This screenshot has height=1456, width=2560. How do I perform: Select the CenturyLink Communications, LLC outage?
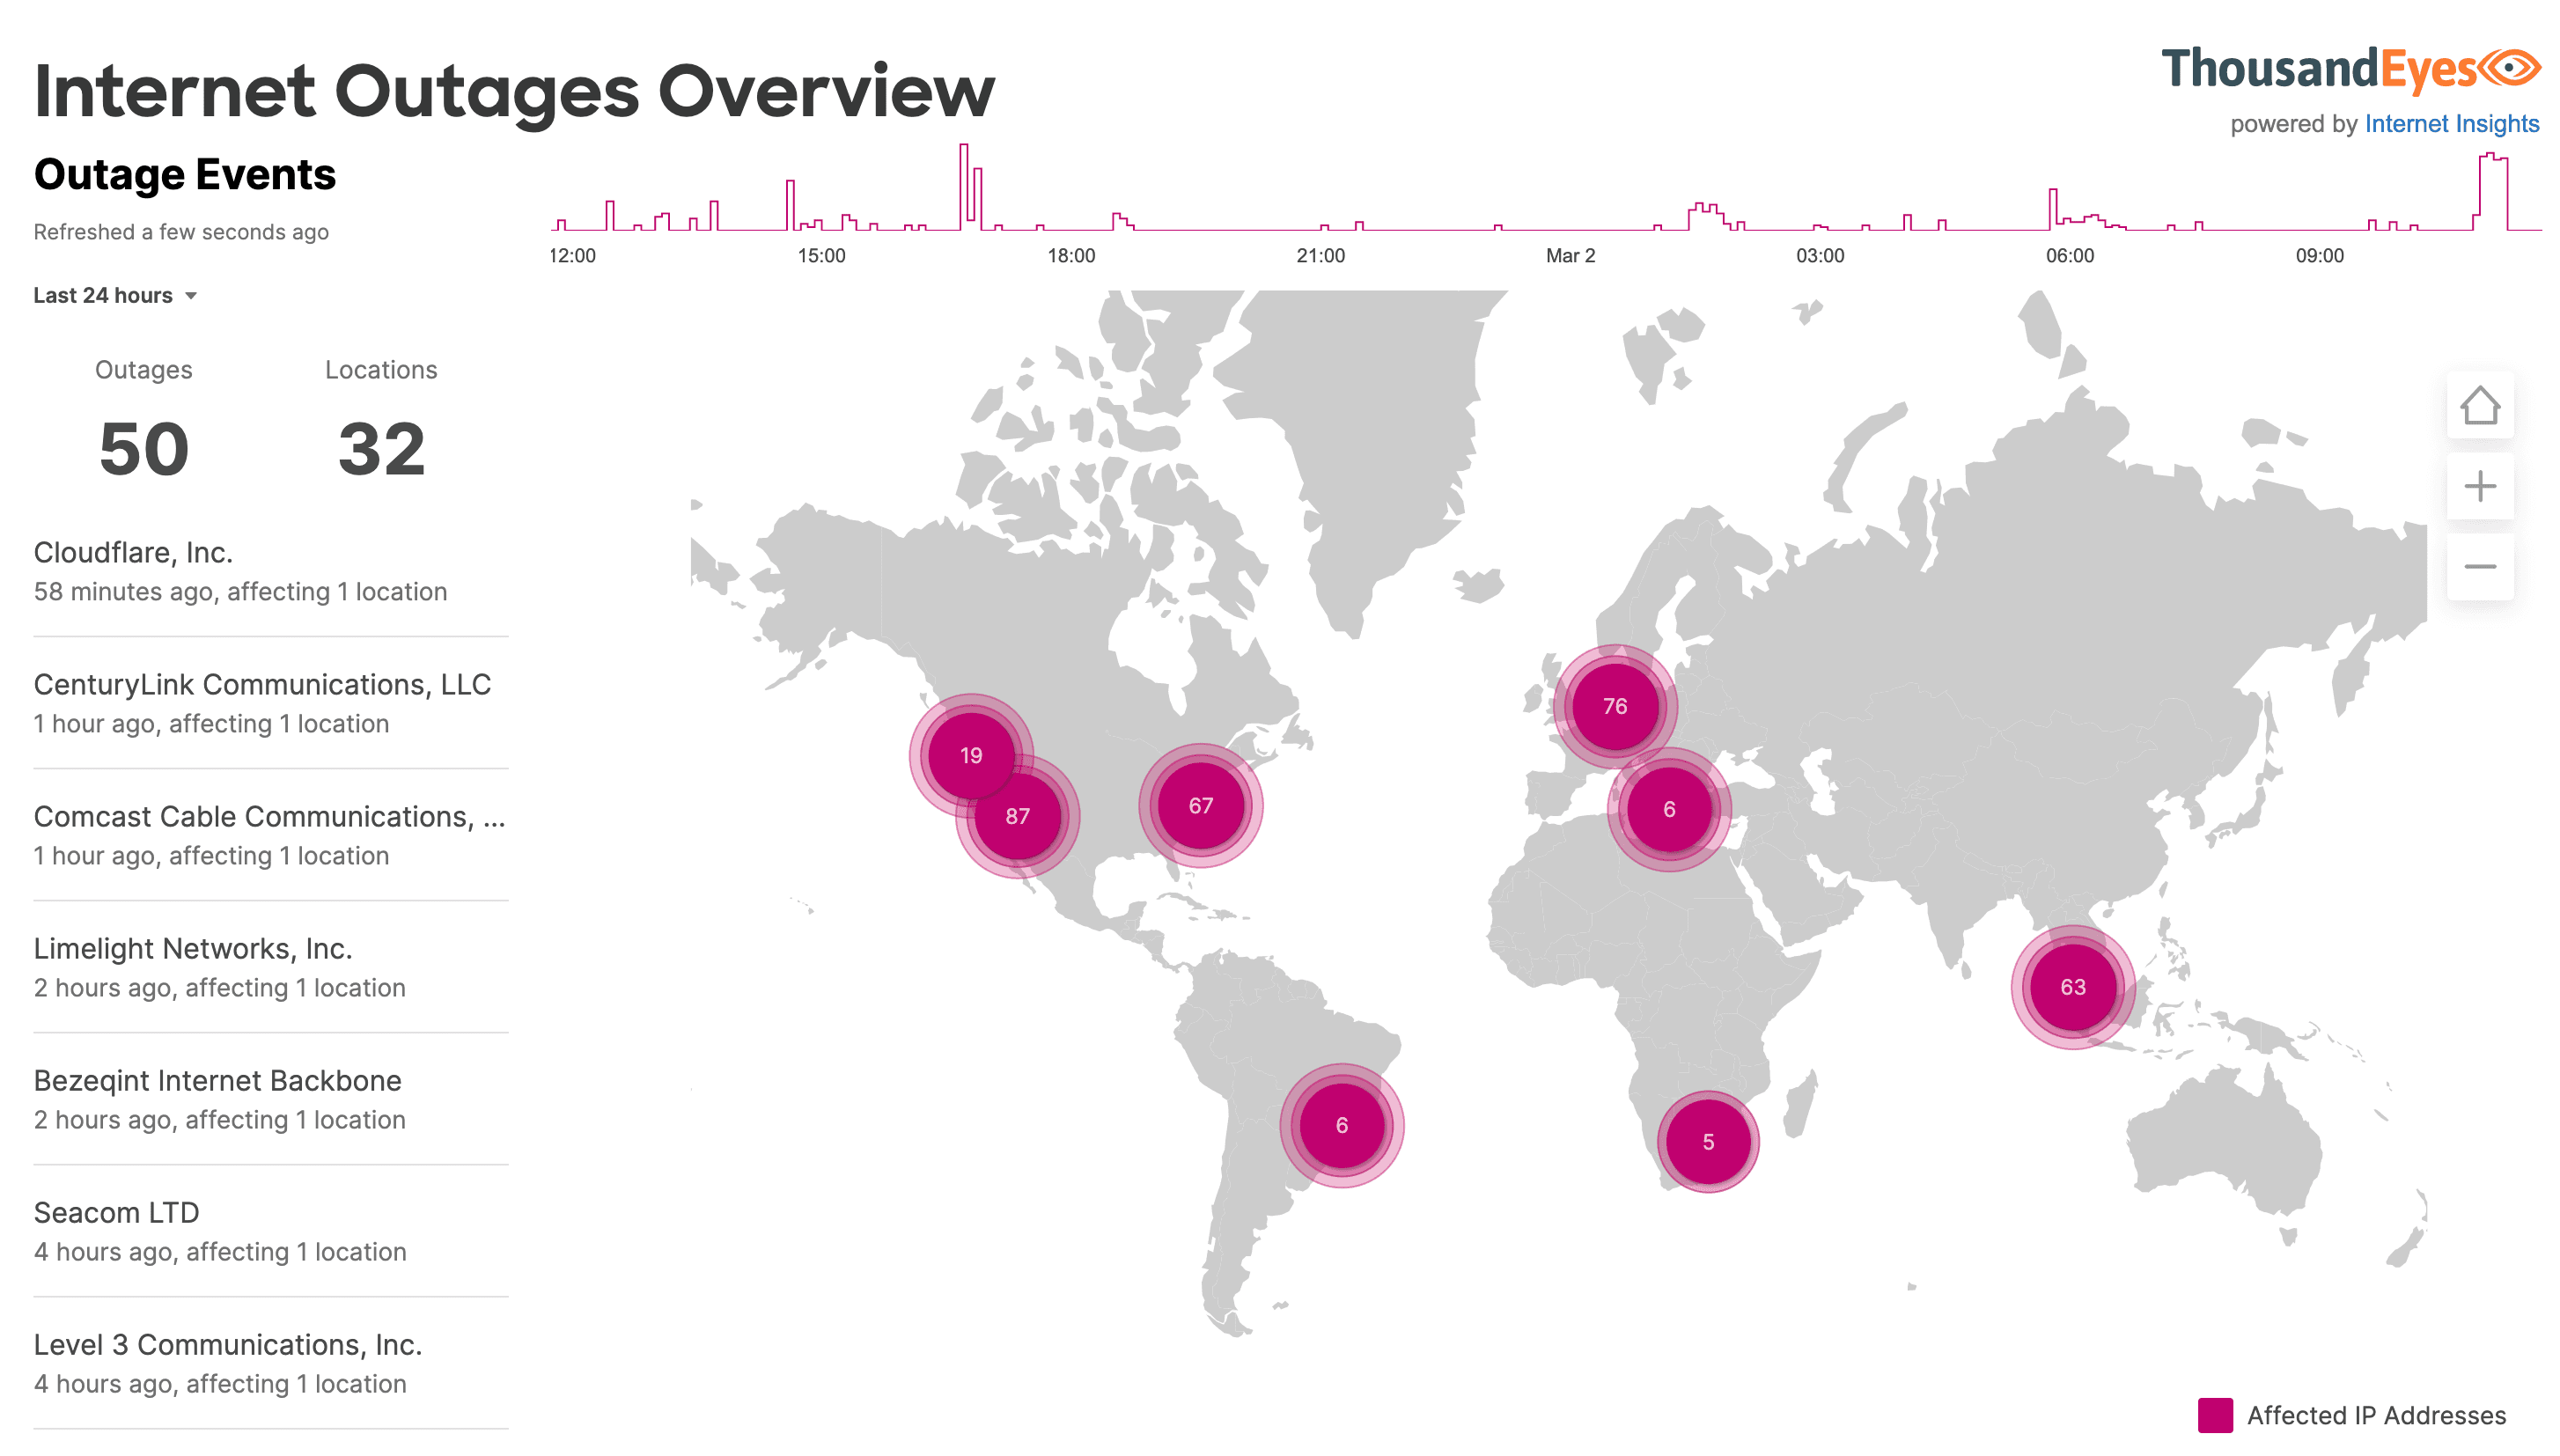point(270,703)
